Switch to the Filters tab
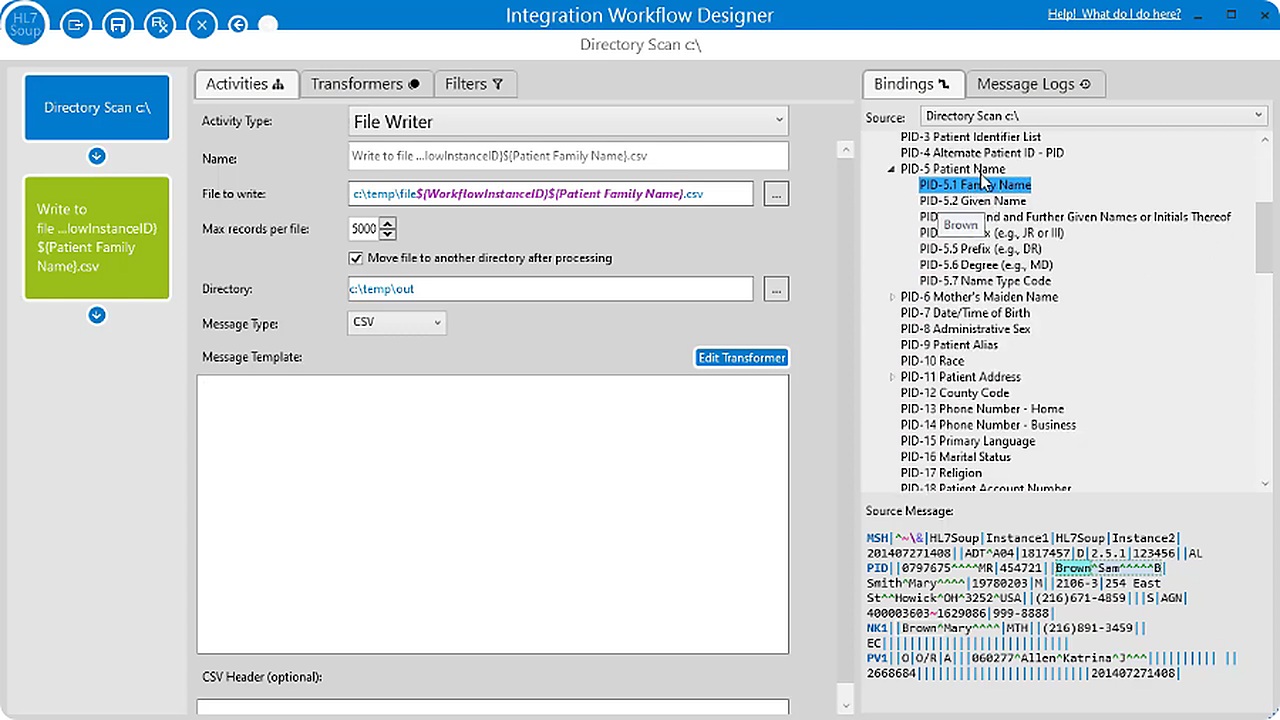The image size is (1280, 720). click(x=474, y=84)
